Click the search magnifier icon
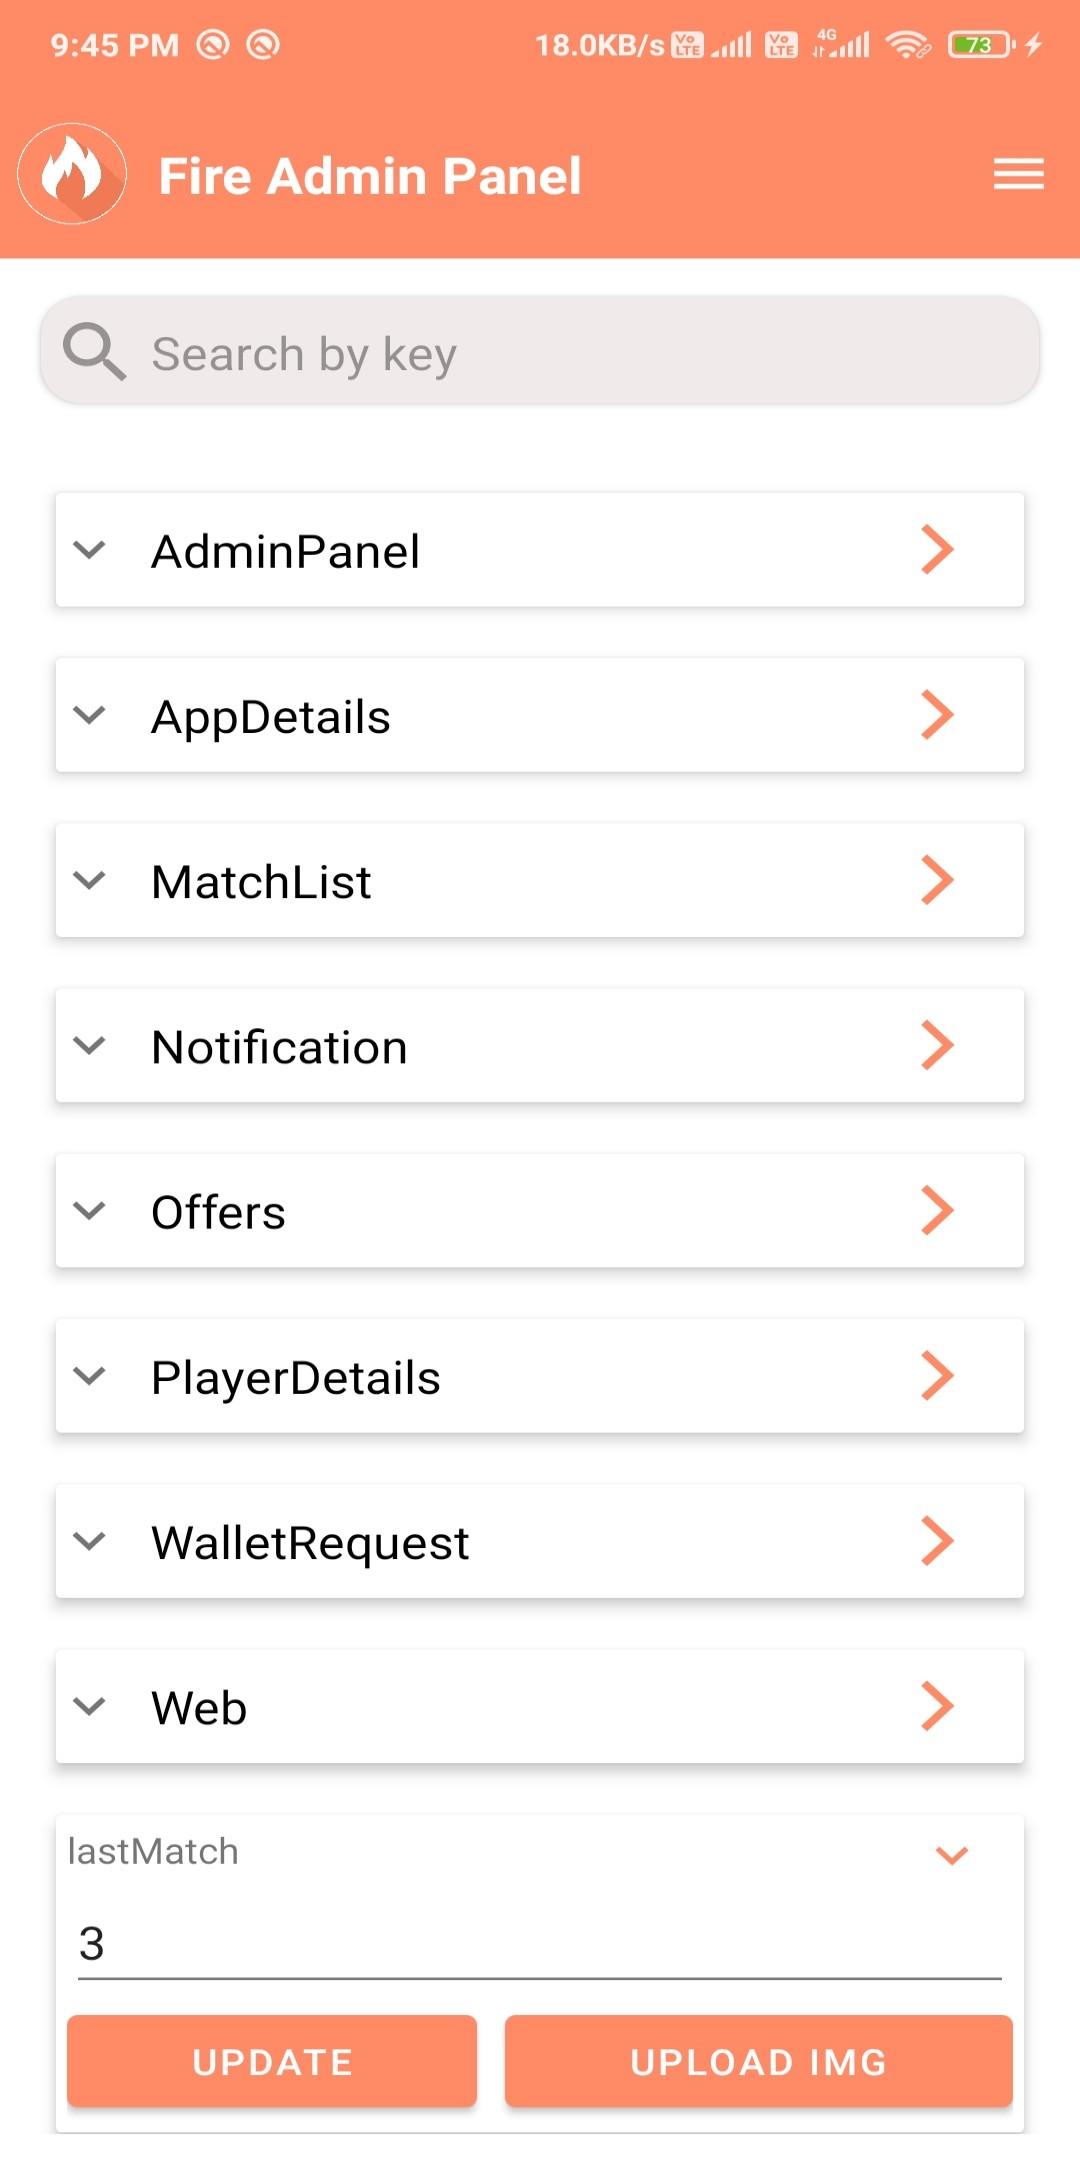The height and width of the screenshot is (2160, 1080). click(x=94, y=352)
